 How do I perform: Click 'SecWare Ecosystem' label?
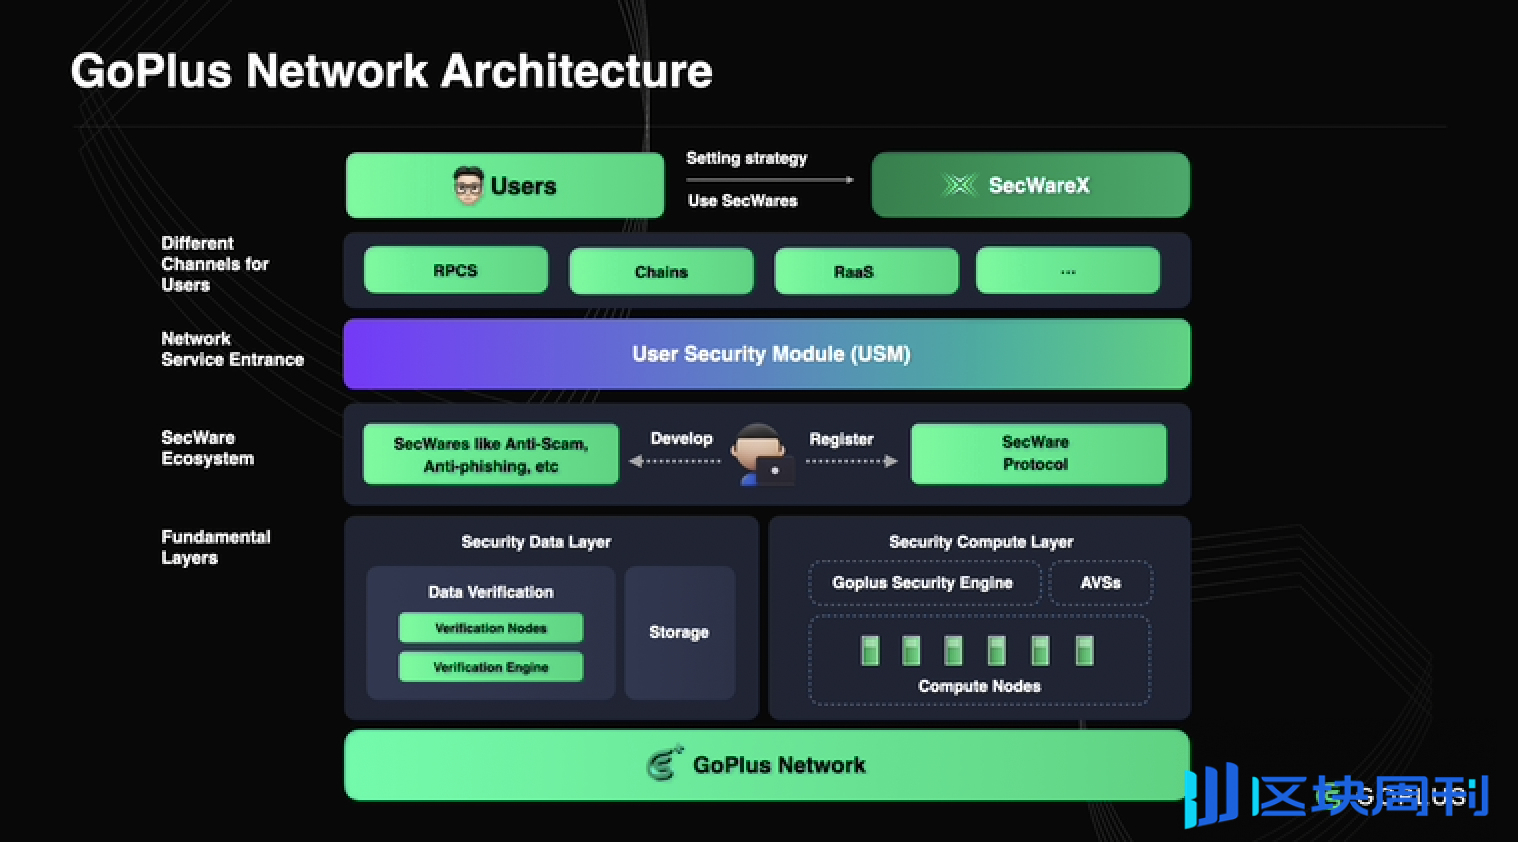208,448
